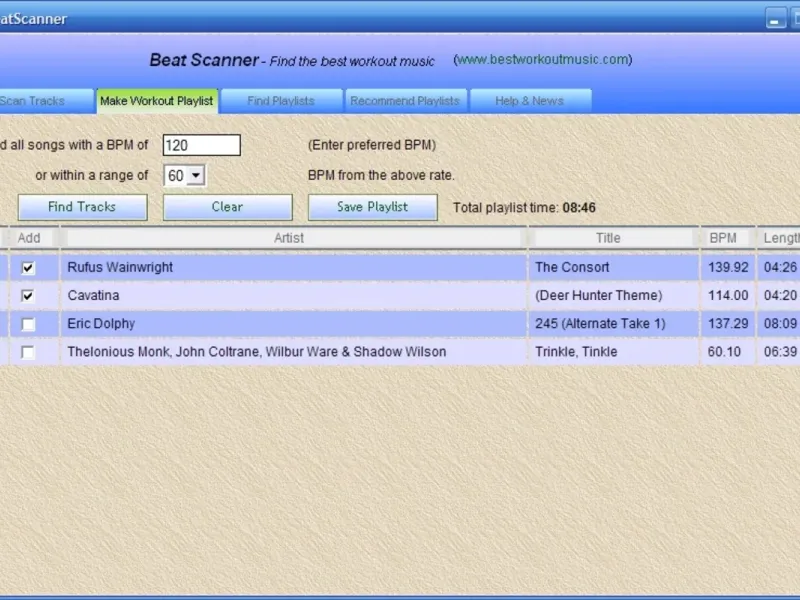Screen dimensions: 800x600
Task: Select the Rufus Wainwright artist cell
Action: pos(294,267)
